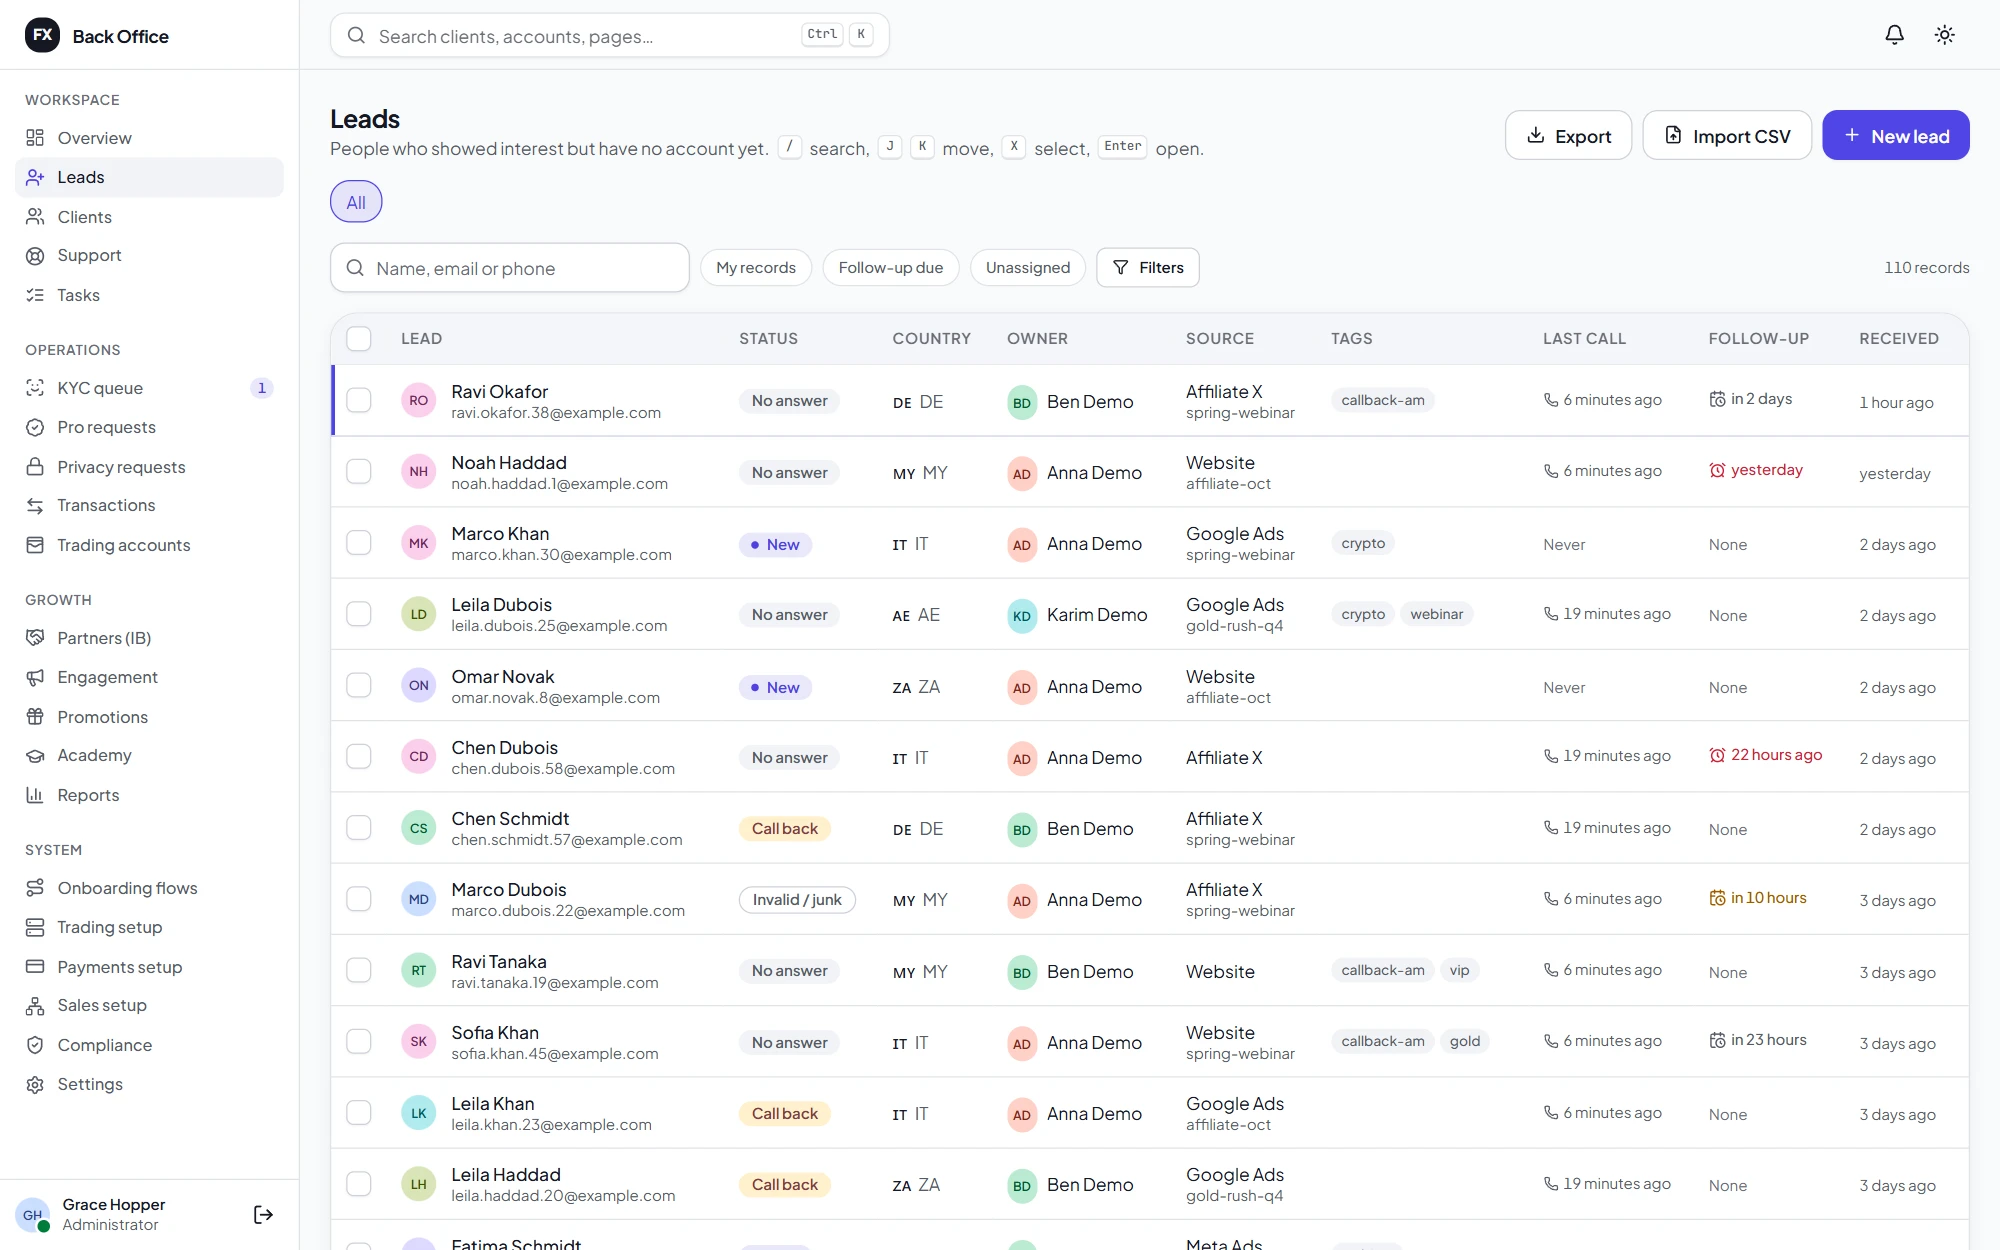Filter by My records
The image size is (2000, 1250).
tap(756, 268)
